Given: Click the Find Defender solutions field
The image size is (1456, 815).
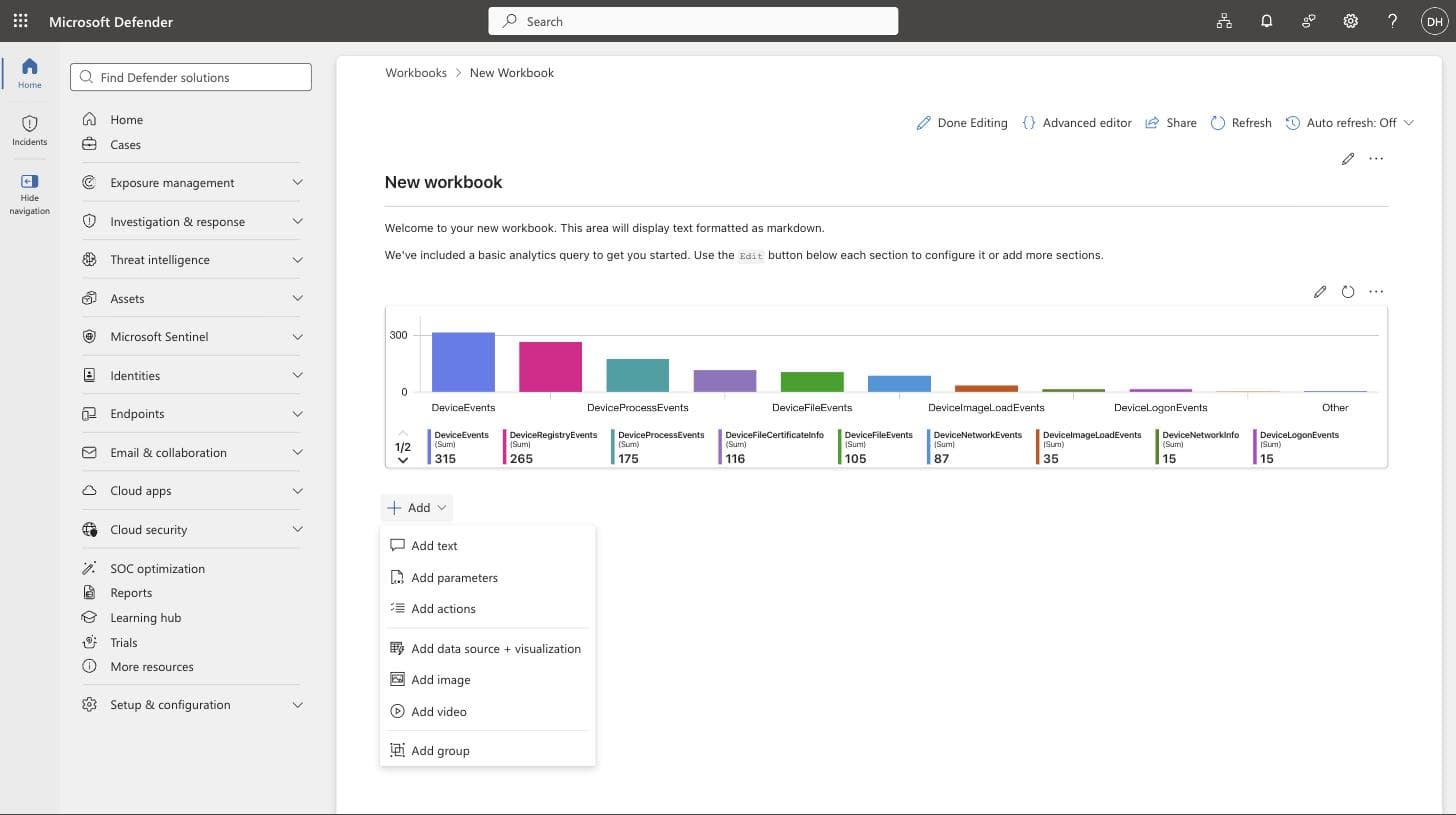Looking at the screenshot, I should [191, 77].
